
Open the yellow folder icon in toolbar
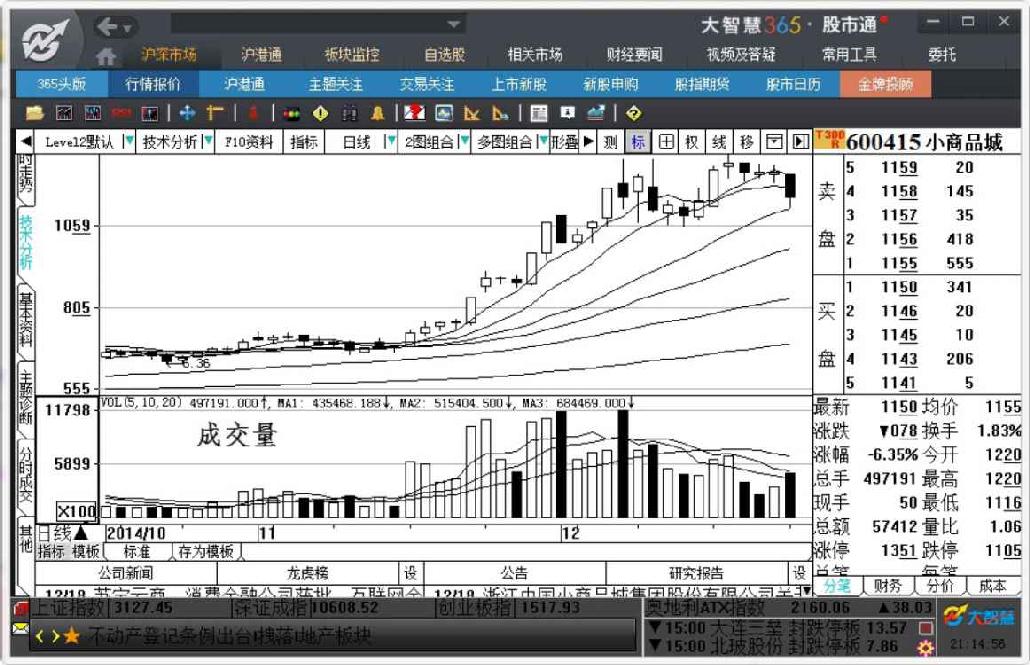coord(34,114)
